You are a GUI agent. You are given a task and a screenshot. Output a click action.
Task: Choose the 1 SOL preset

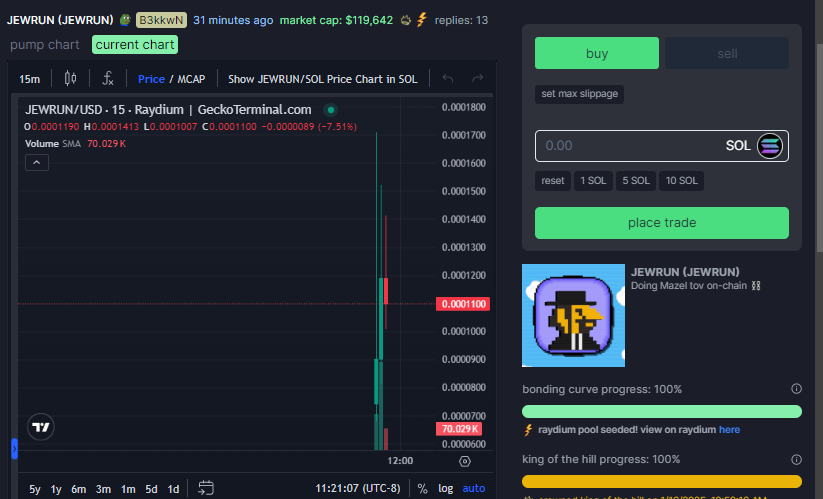point(593,181)
